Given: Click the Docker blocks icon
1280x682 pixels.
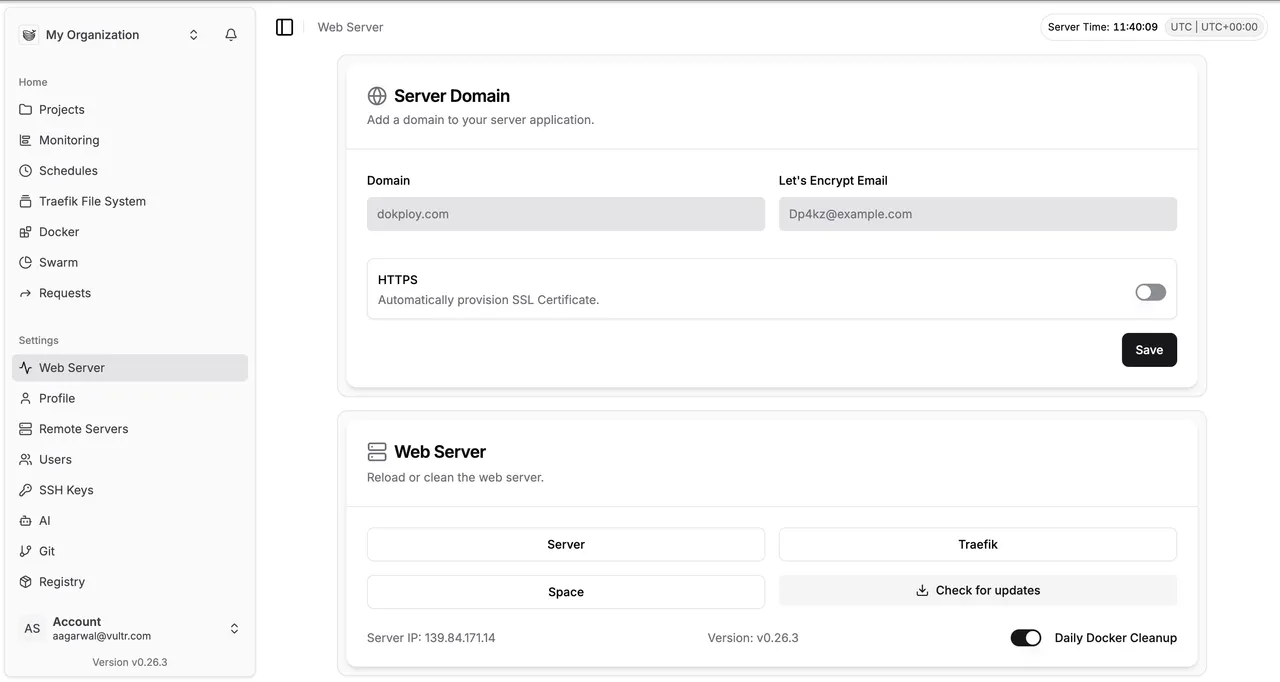Looking at the screenshot, I should click(x=26, y=232).
